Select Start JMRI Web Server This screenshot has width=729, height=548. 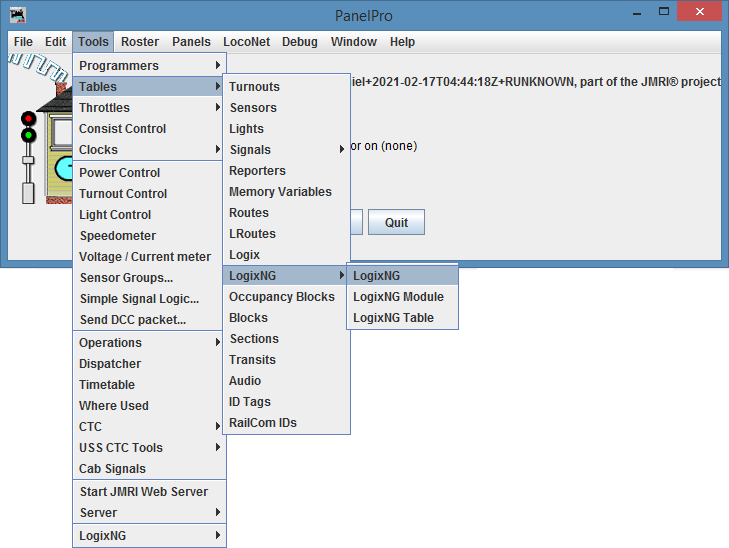click(149, 492)
